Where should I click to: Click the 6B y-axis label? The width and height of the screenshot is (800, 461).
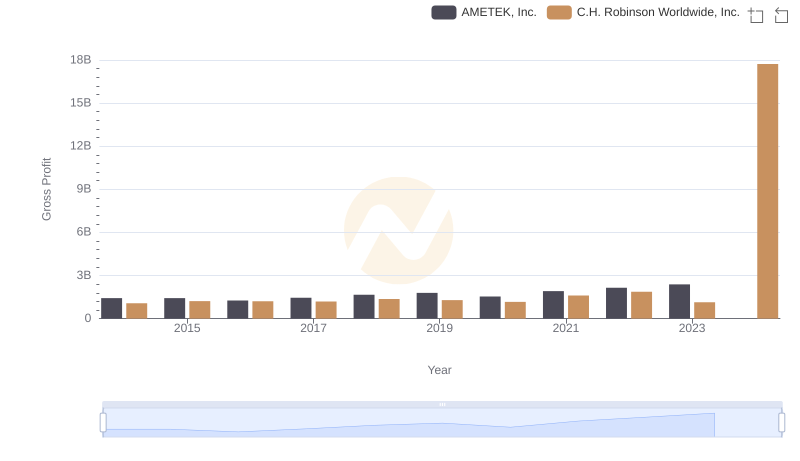point(84,232)
